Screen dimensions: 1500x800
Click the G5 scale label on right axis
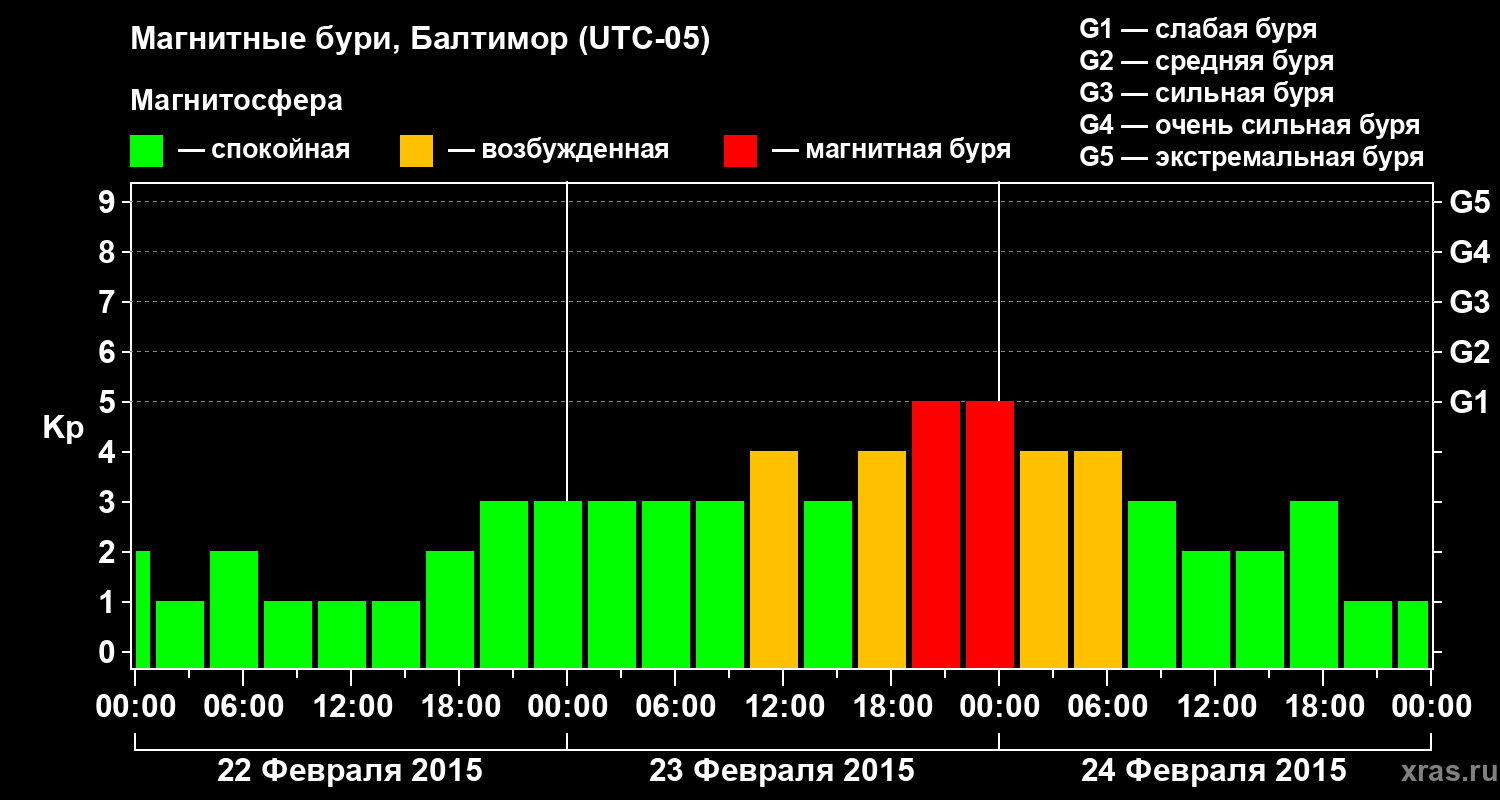click(1469, 202)
